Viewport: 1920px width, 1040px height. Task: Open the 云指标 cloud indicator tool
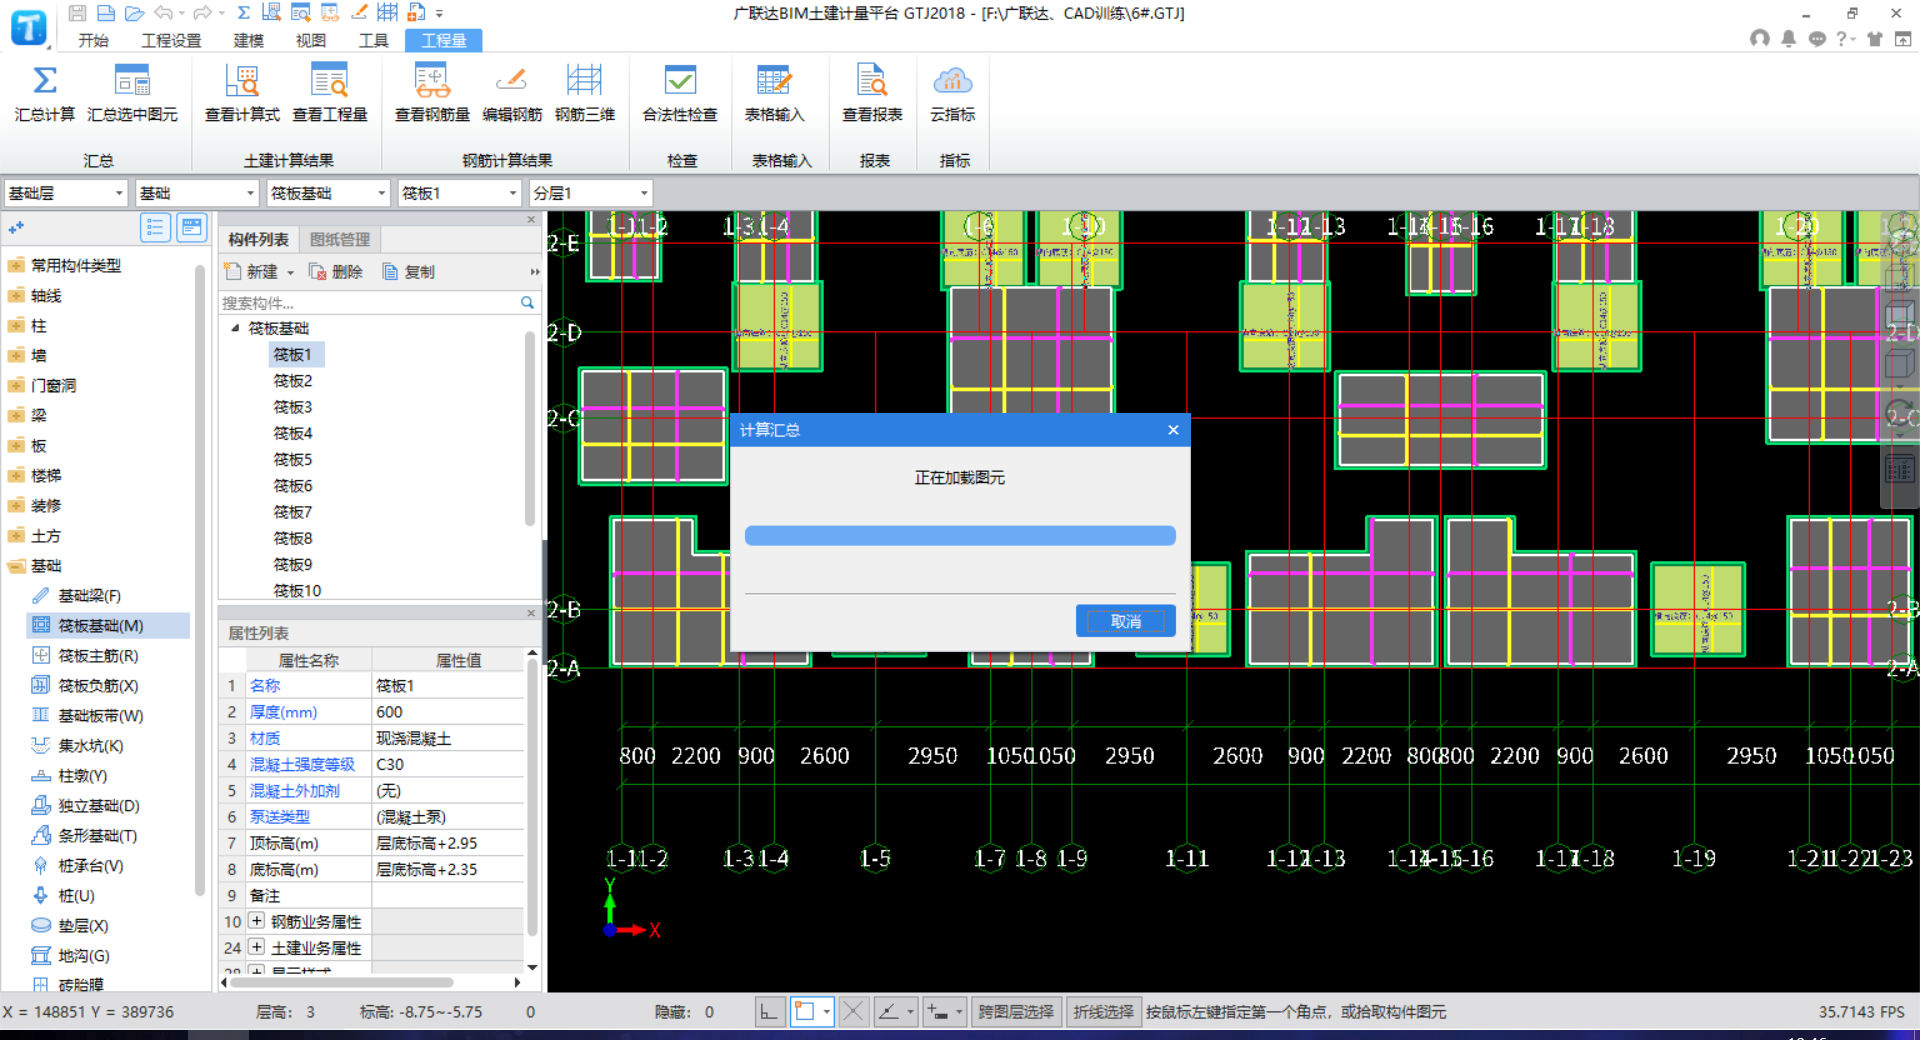click(952, 93)
